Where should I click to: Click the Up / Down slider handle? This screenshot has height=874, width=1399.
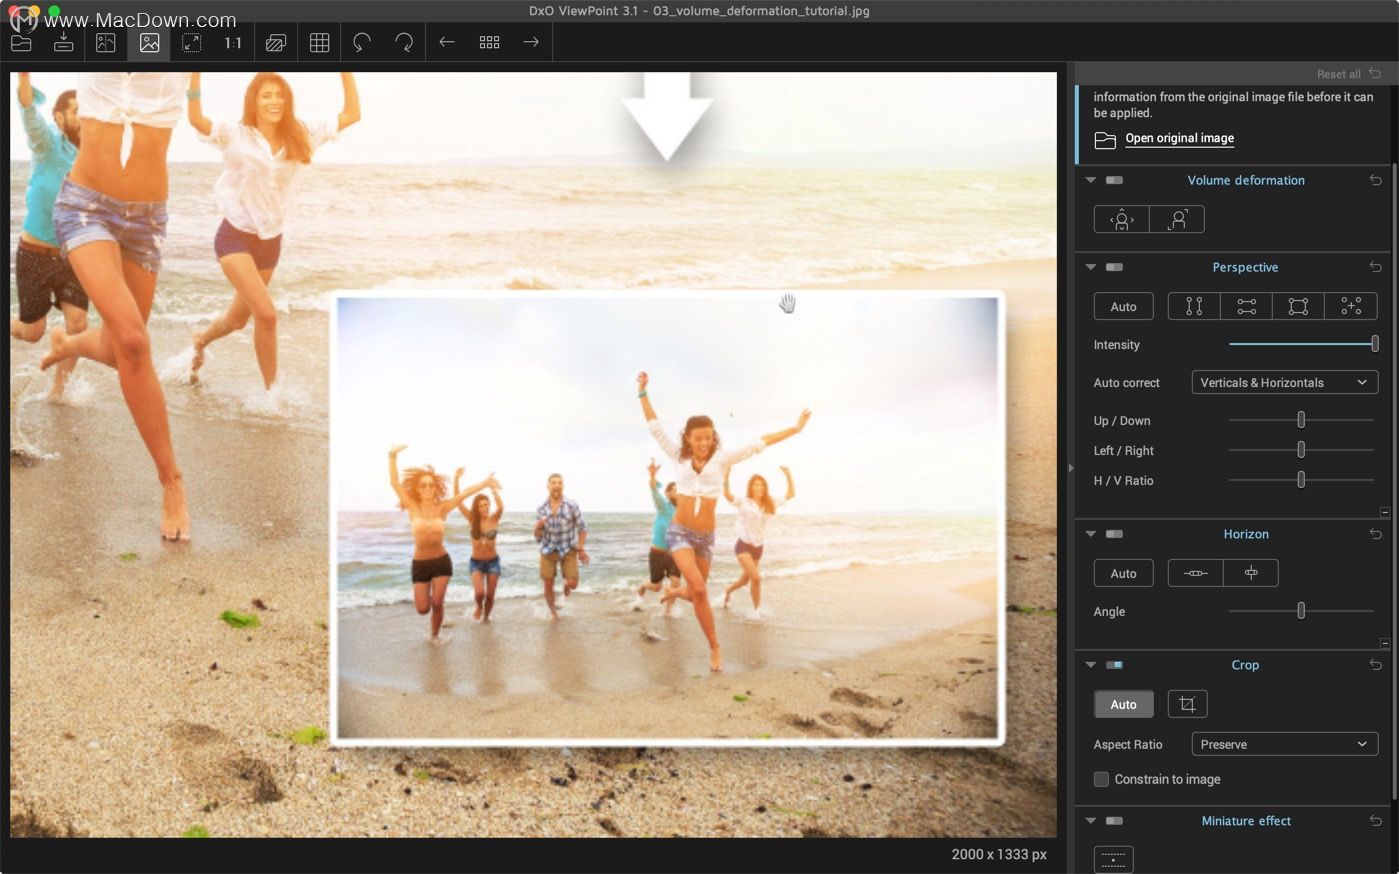pos(1301,420)
